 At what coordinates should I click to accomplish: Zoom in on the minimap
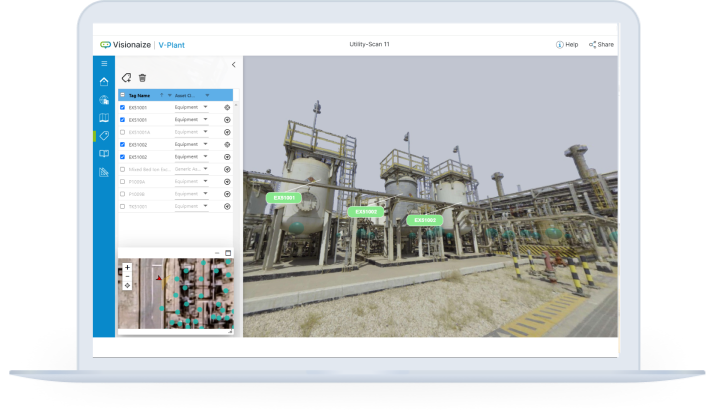(127, 267)
